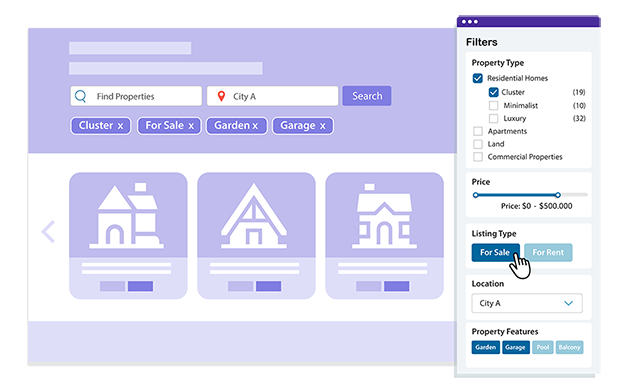
Task: Choose the For Sale listing type
Action: (495, 252)
